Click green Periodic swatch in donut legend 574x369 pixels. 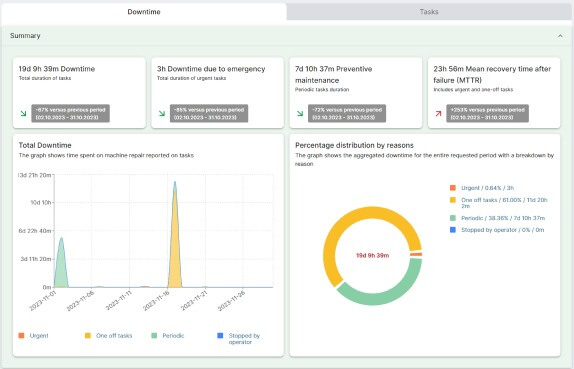(x=453, y=218)
